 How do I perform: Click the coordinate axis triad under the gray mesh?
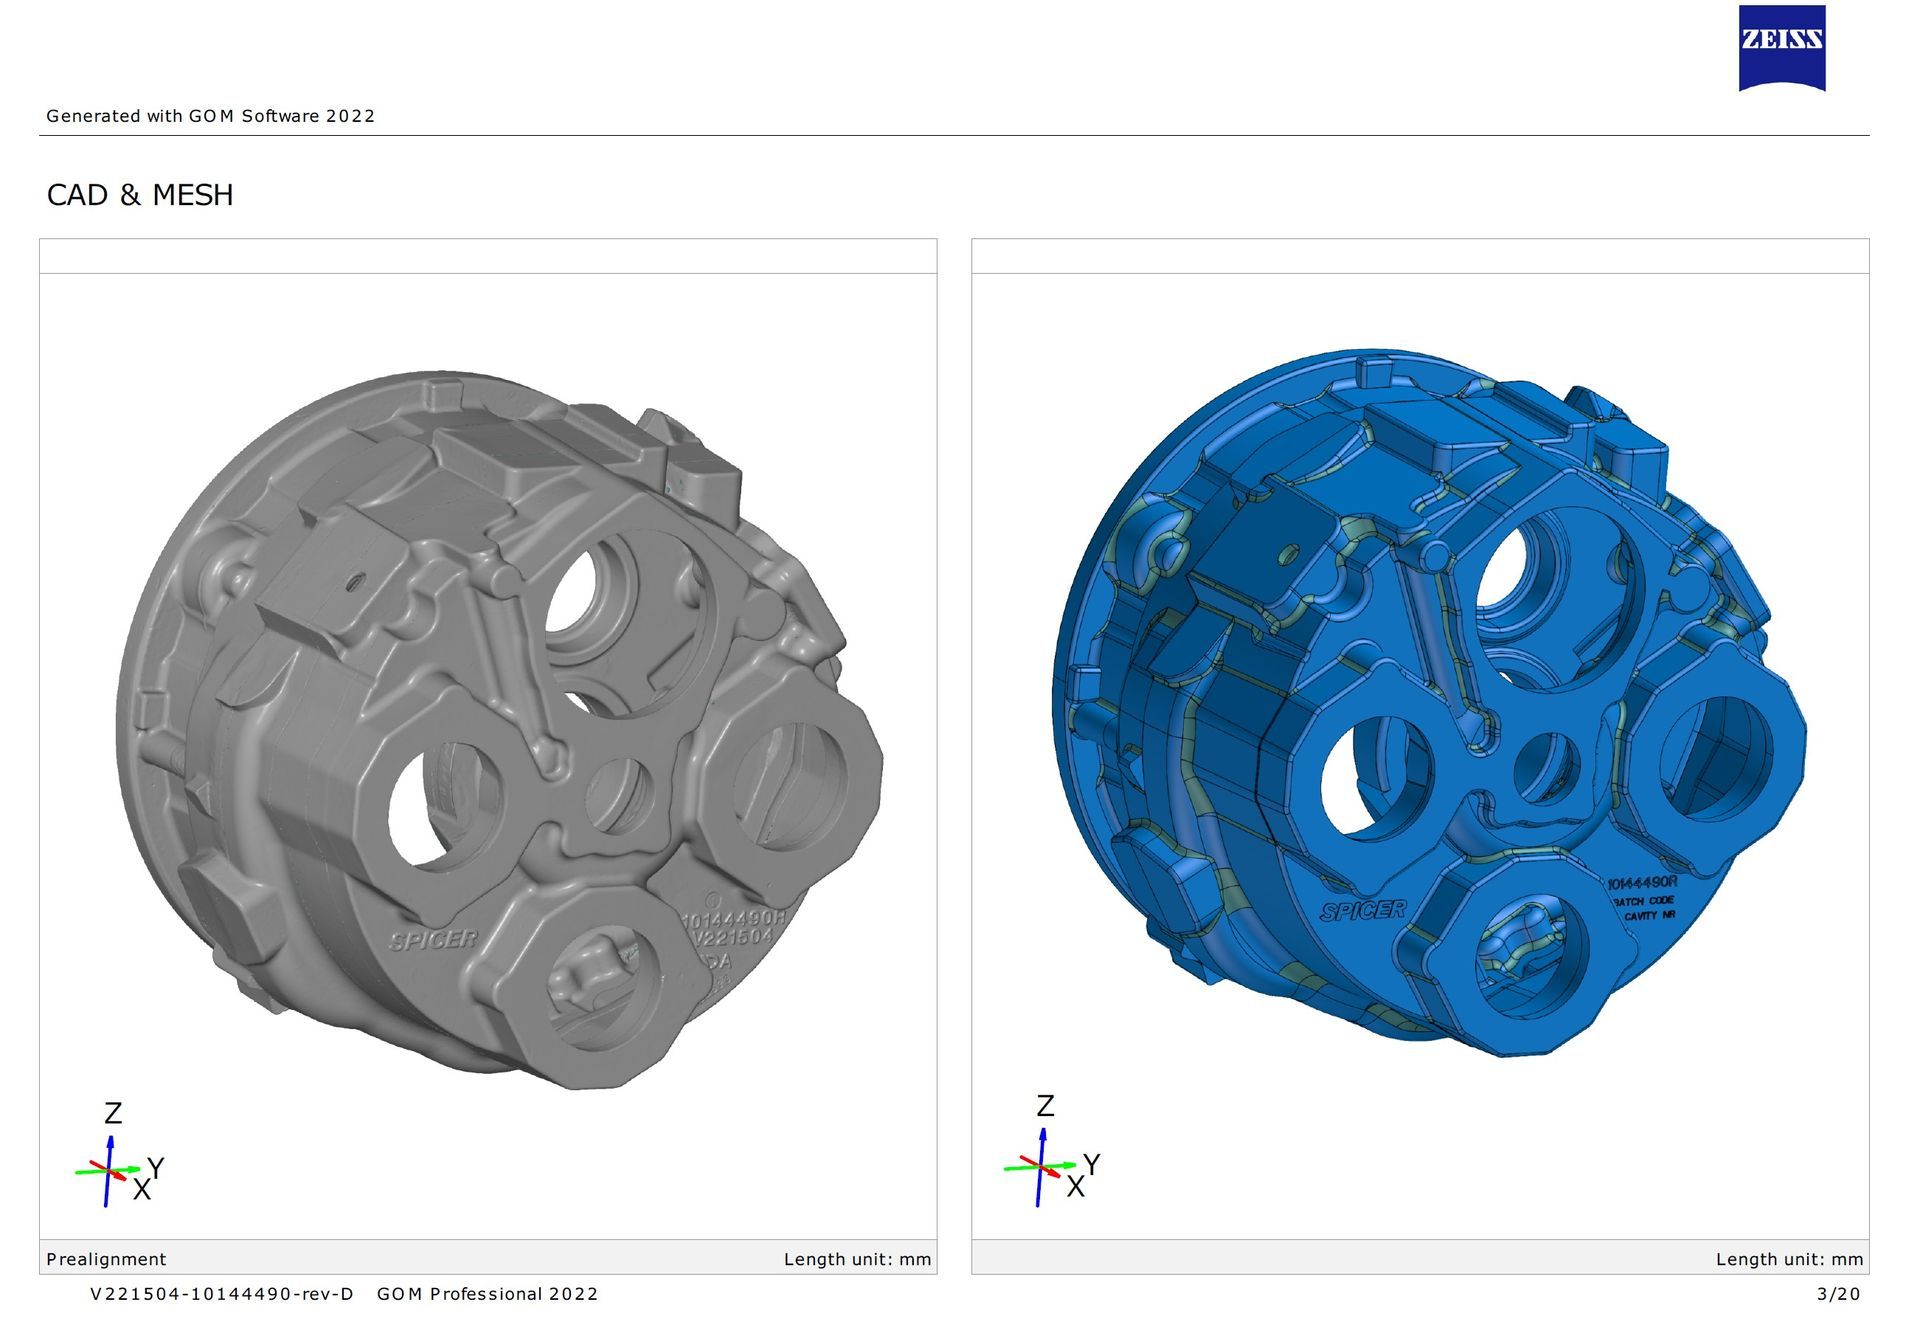pos(120,1154)
